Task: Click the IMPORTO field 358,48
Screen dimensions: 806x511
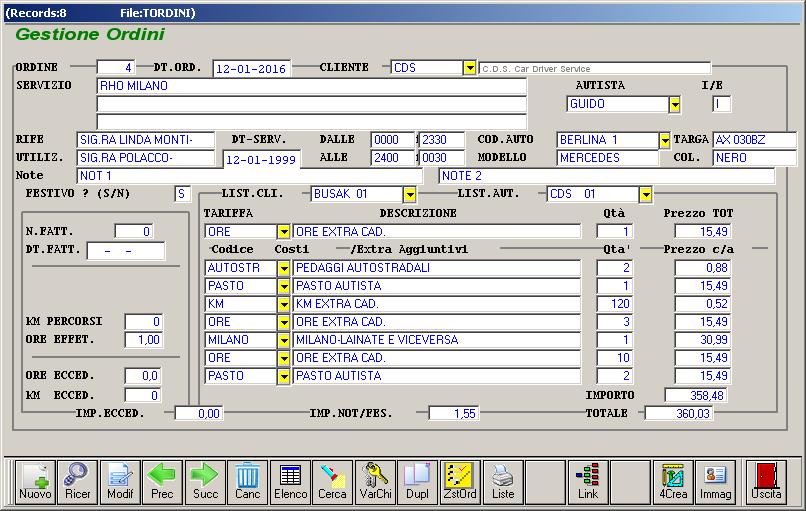Action: 696,395
